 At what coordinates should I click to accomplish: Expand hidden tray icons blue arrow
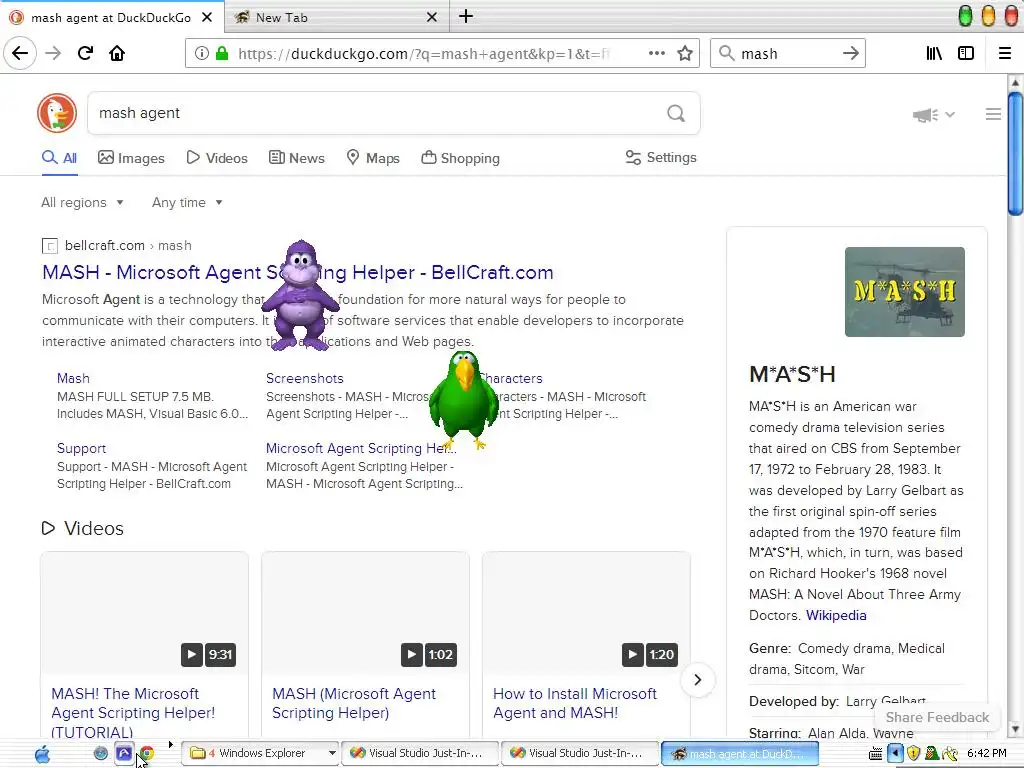(895, 754)
